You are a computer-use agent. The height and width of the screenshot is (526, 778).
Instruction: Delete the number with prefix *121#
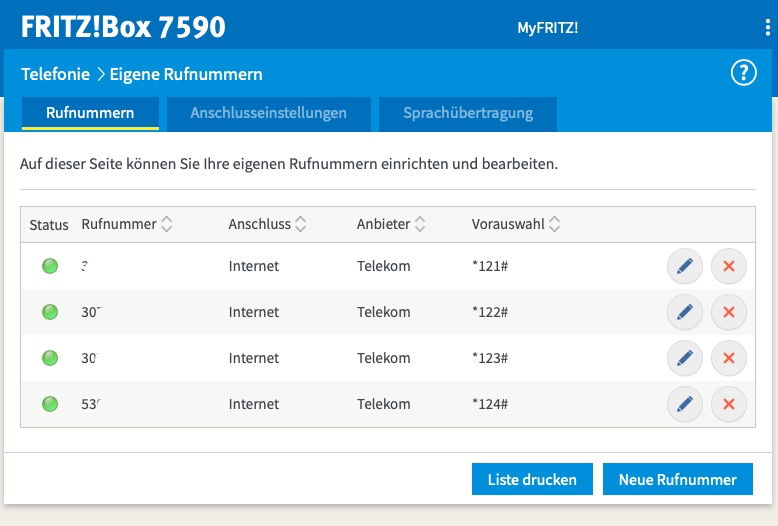pyautogui.click(x=729, y=267)
